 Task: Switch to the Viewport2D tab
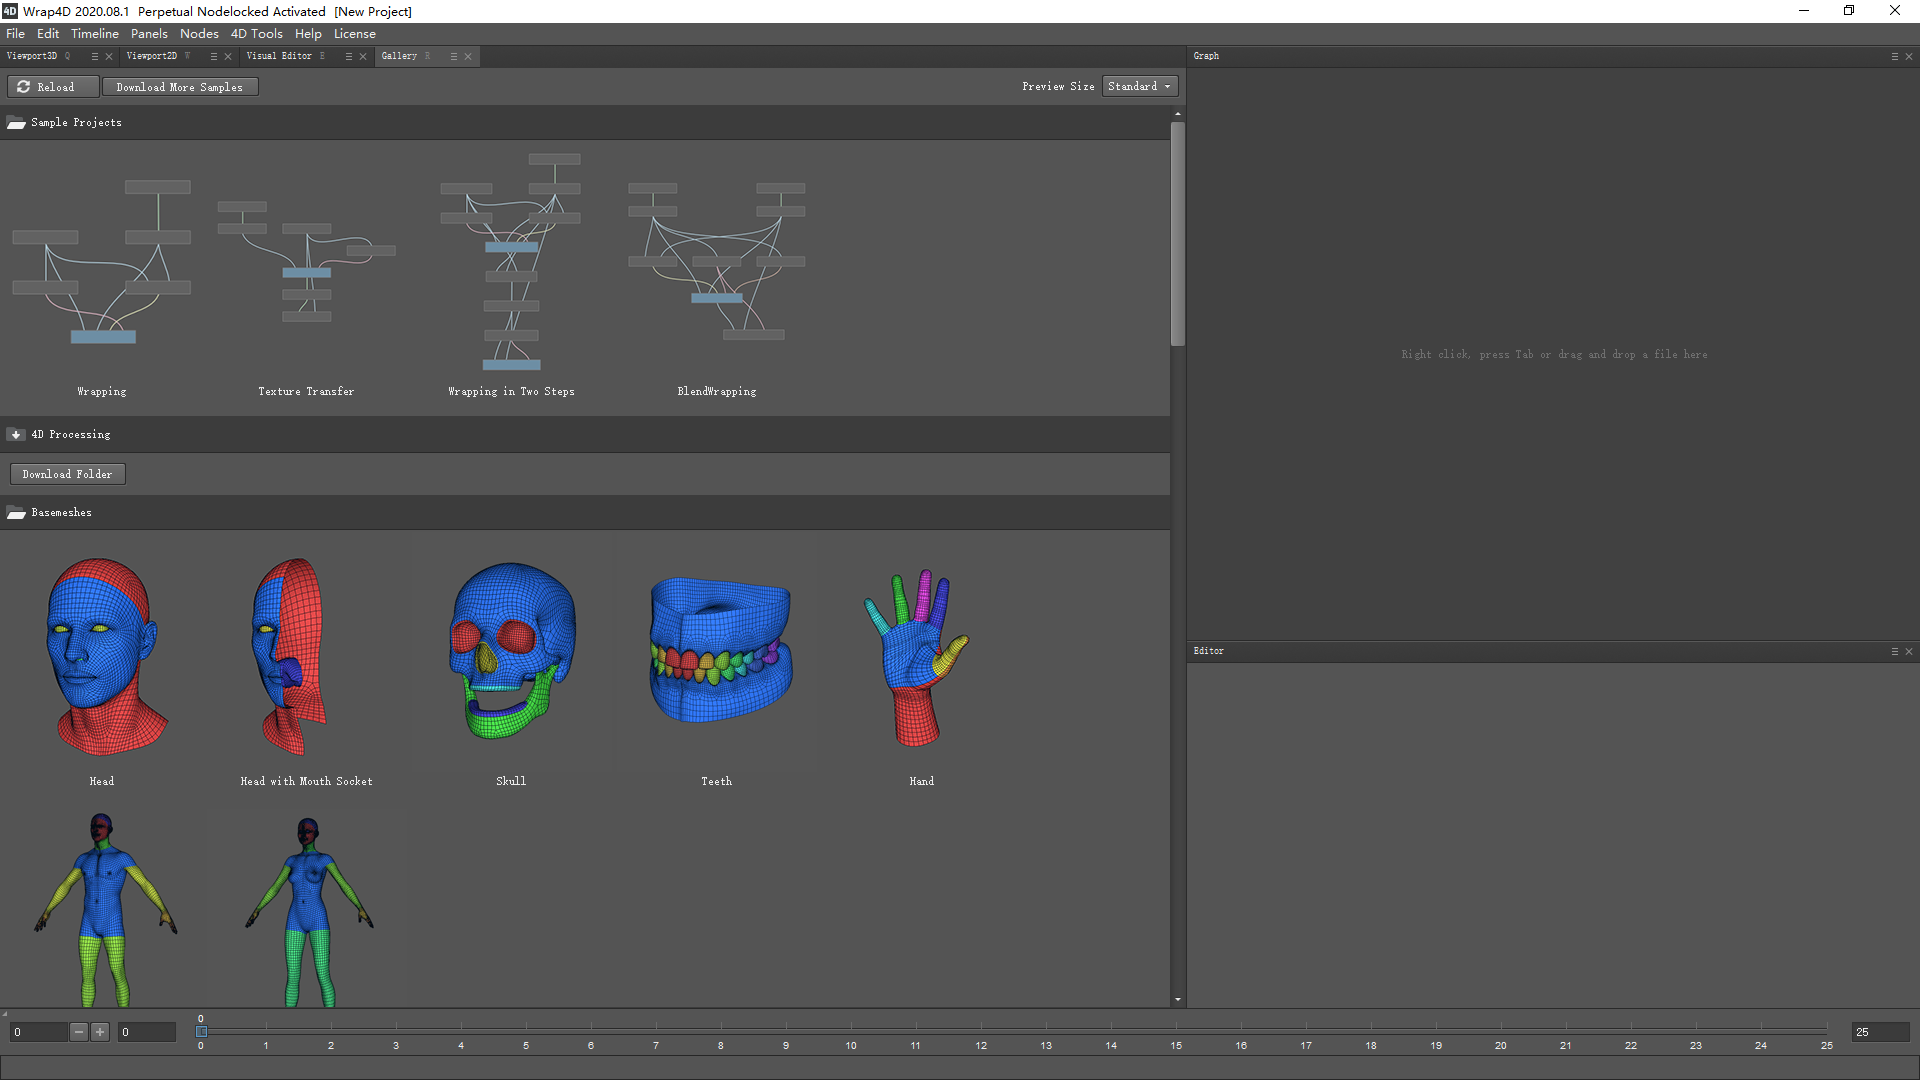coord(152,56)
